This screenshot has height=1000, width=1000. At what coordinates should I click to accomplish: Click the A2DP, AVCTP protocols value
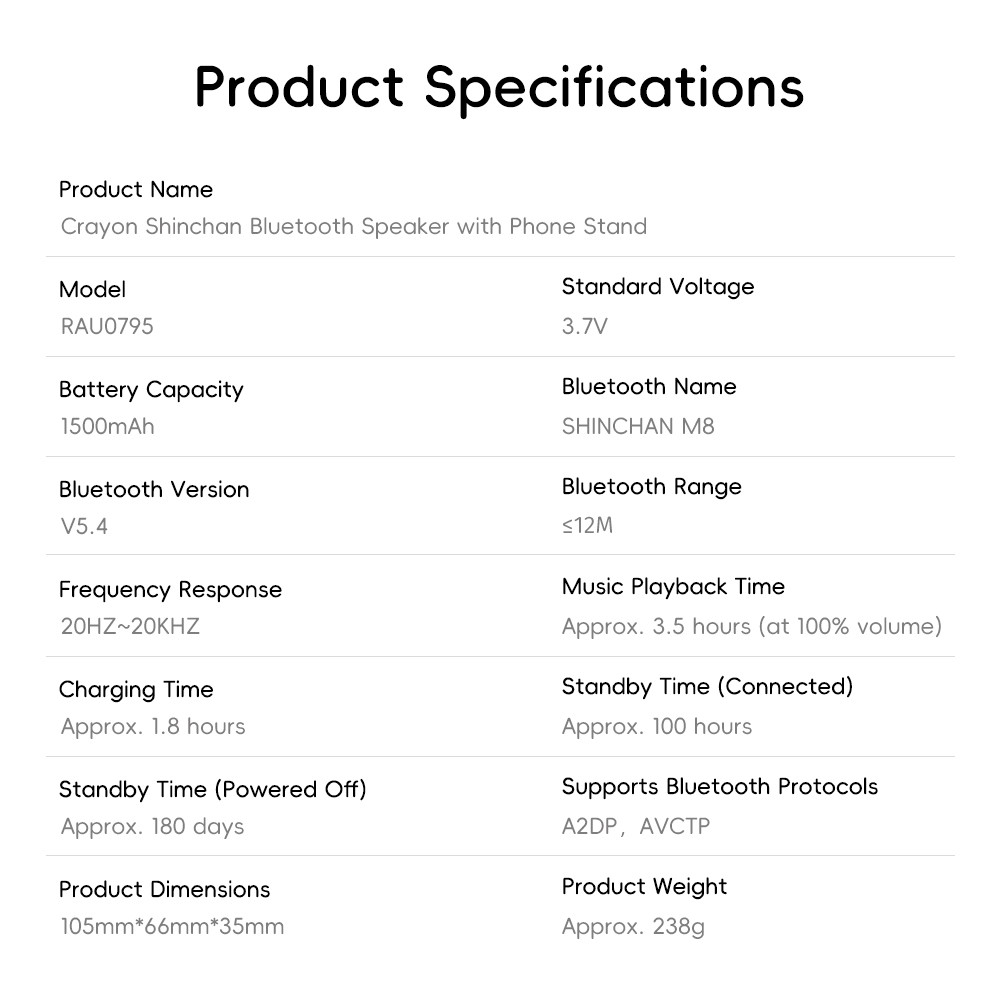(x=636, y=826)
